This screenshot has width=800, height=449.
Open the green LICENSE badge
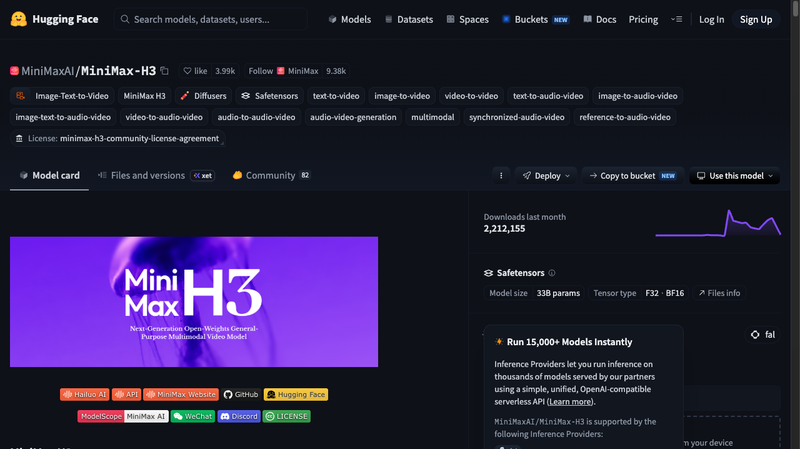[x=287, y=416]
